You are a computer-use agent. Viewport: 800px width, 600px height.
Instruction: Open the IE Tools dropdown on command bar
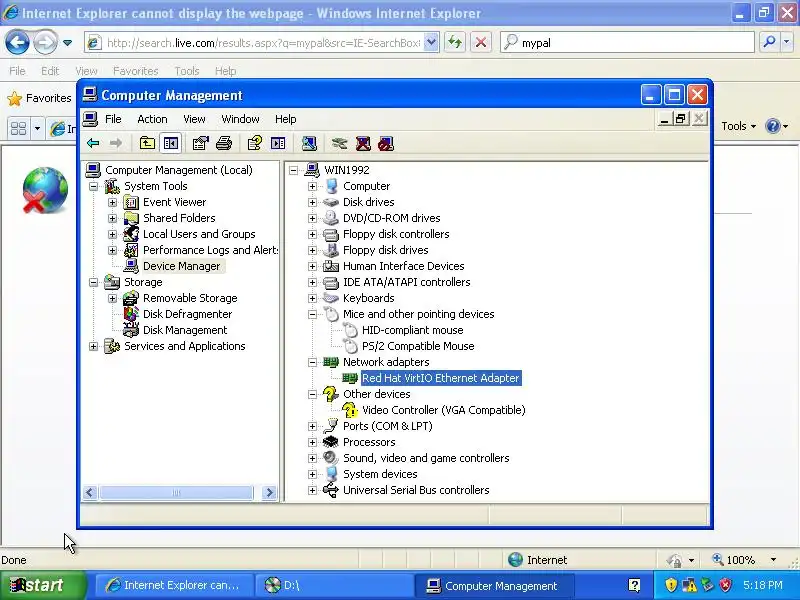(x=738, y=126)
